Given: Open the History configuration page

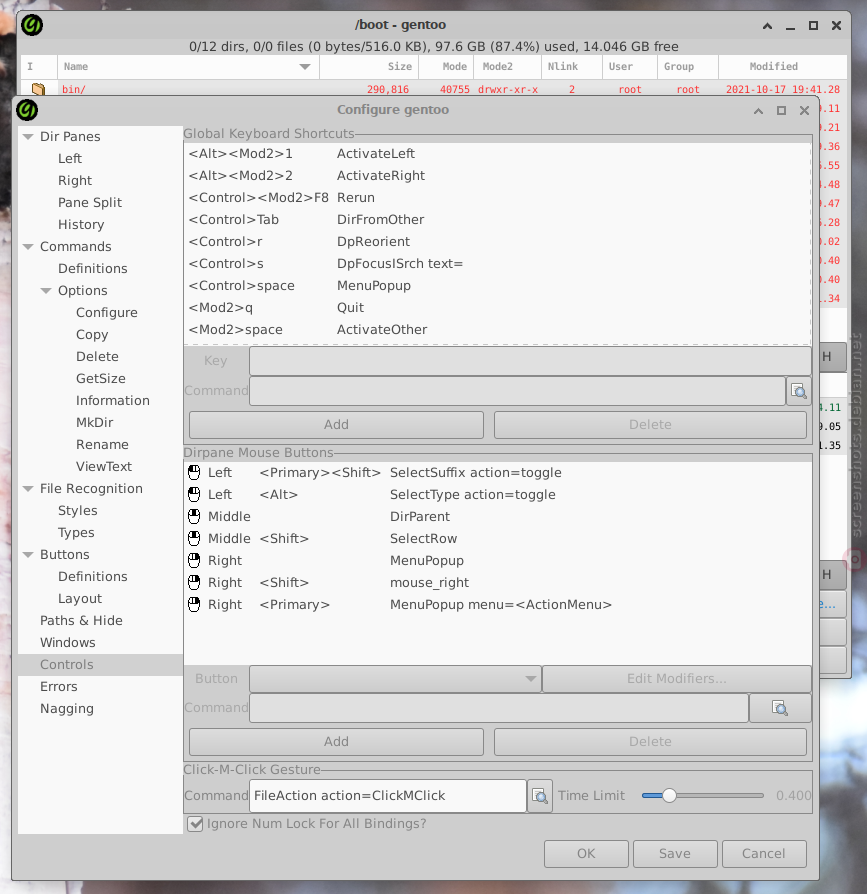Looking at the screenshot, I should [x=81, y=225].
